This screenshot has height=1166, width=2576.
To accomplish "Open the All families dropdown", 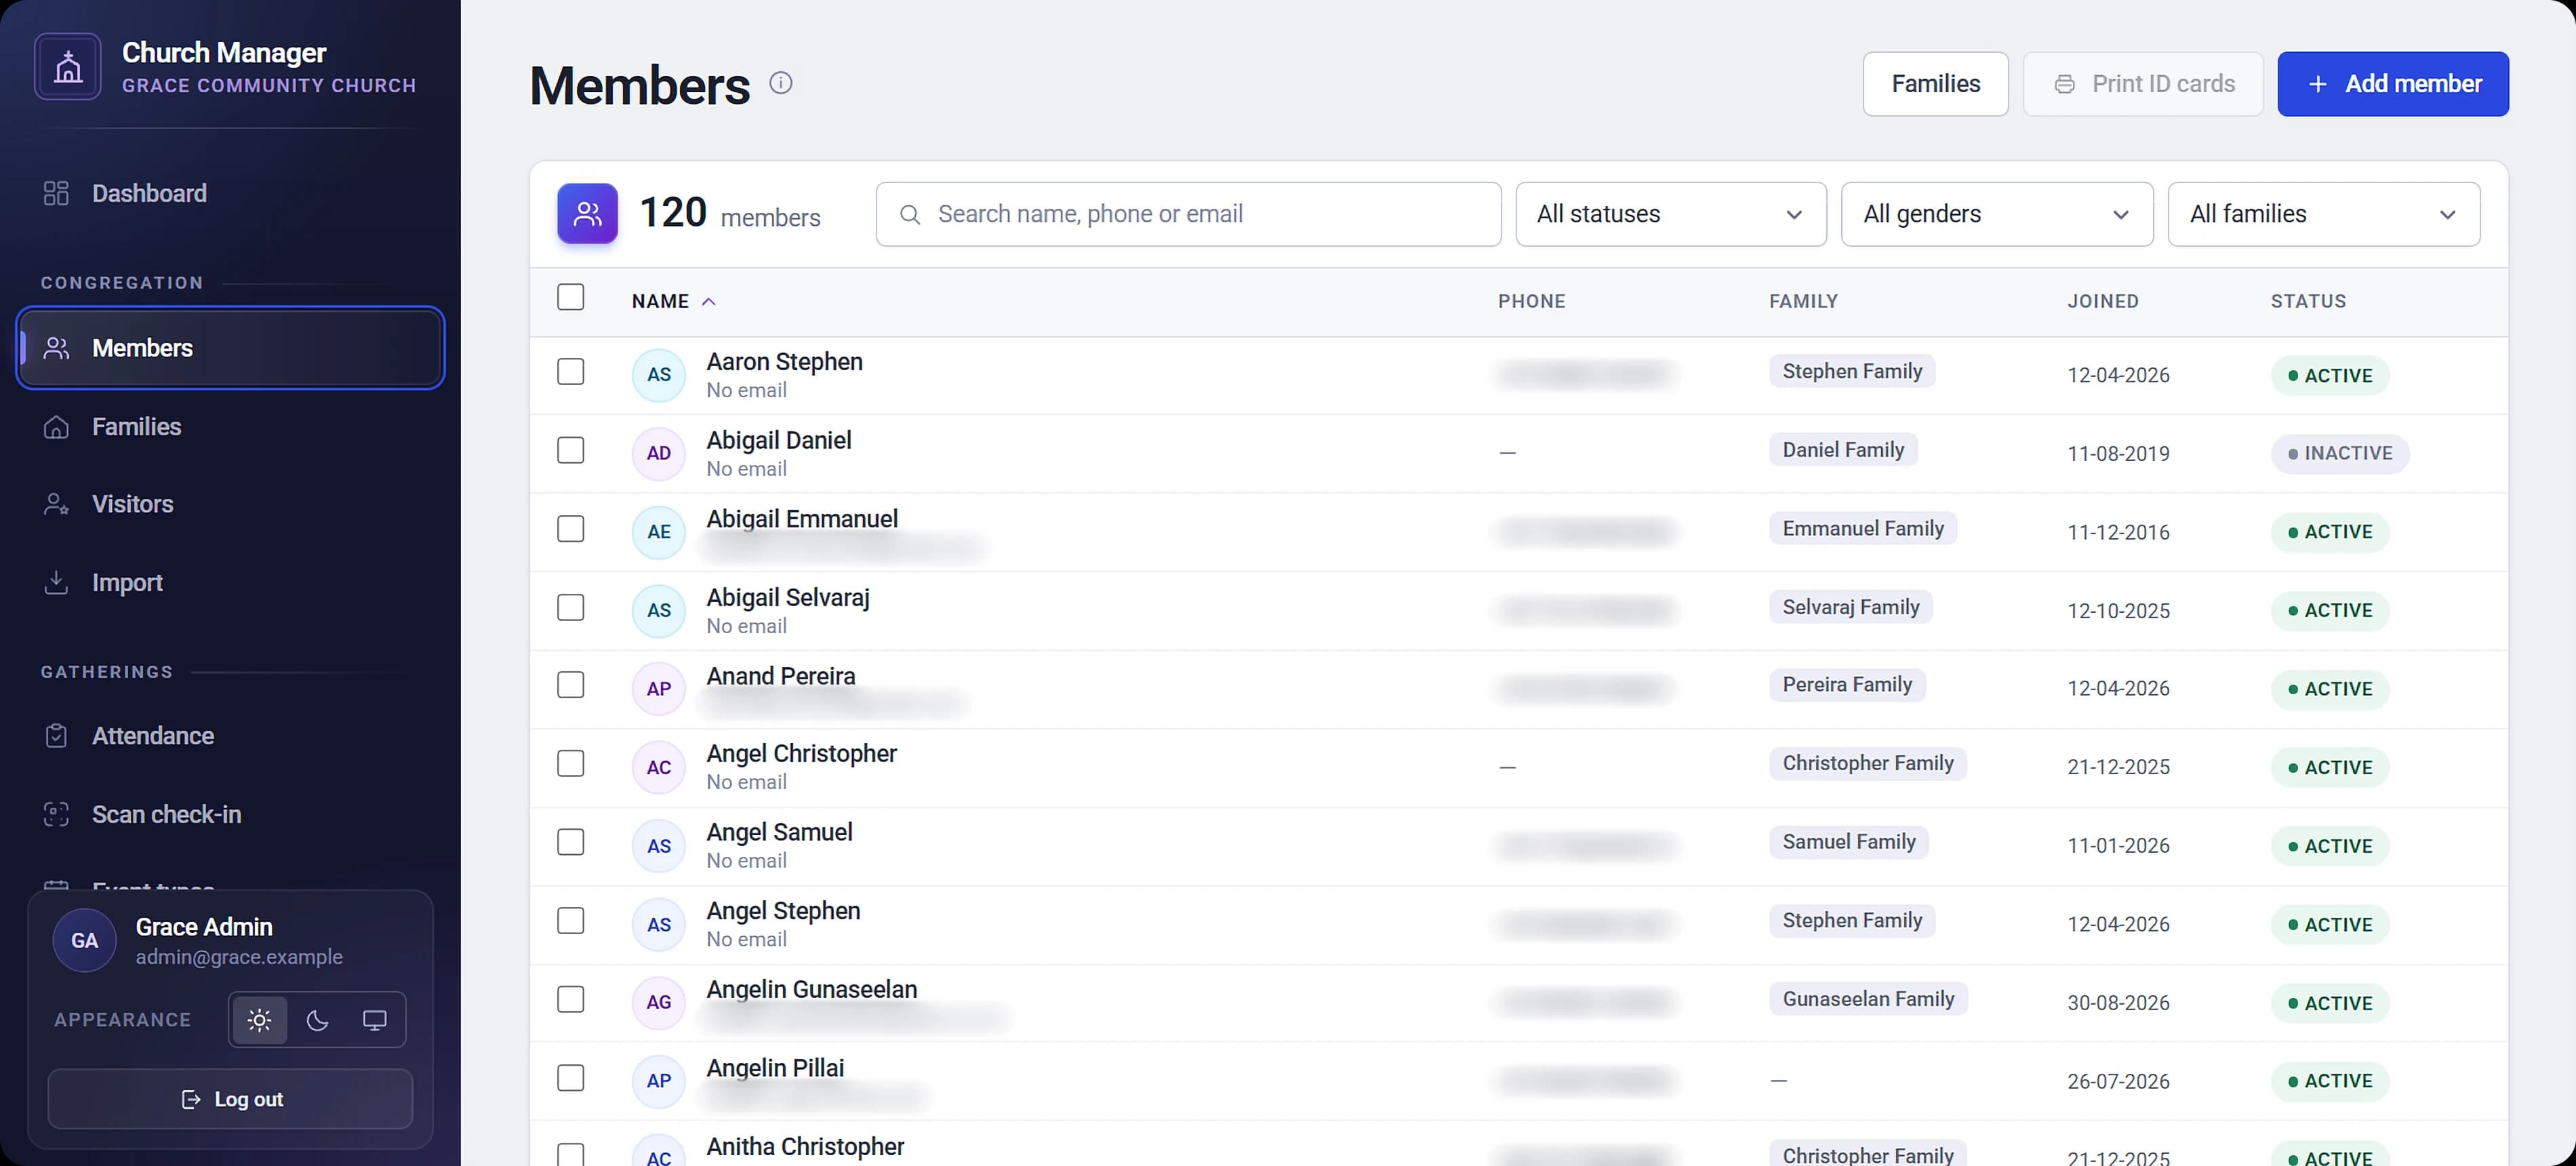I will click(x=2324, y=214).
